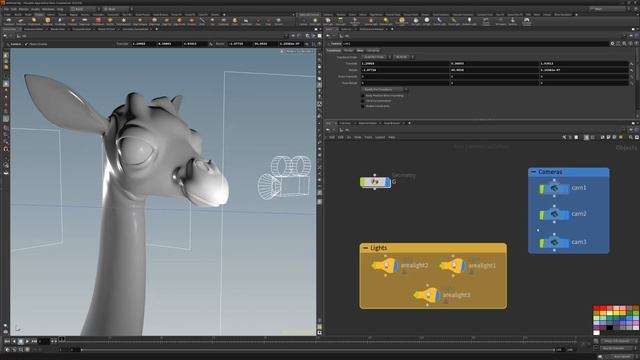Open the parameter pane gear menu

pos(612,44)
